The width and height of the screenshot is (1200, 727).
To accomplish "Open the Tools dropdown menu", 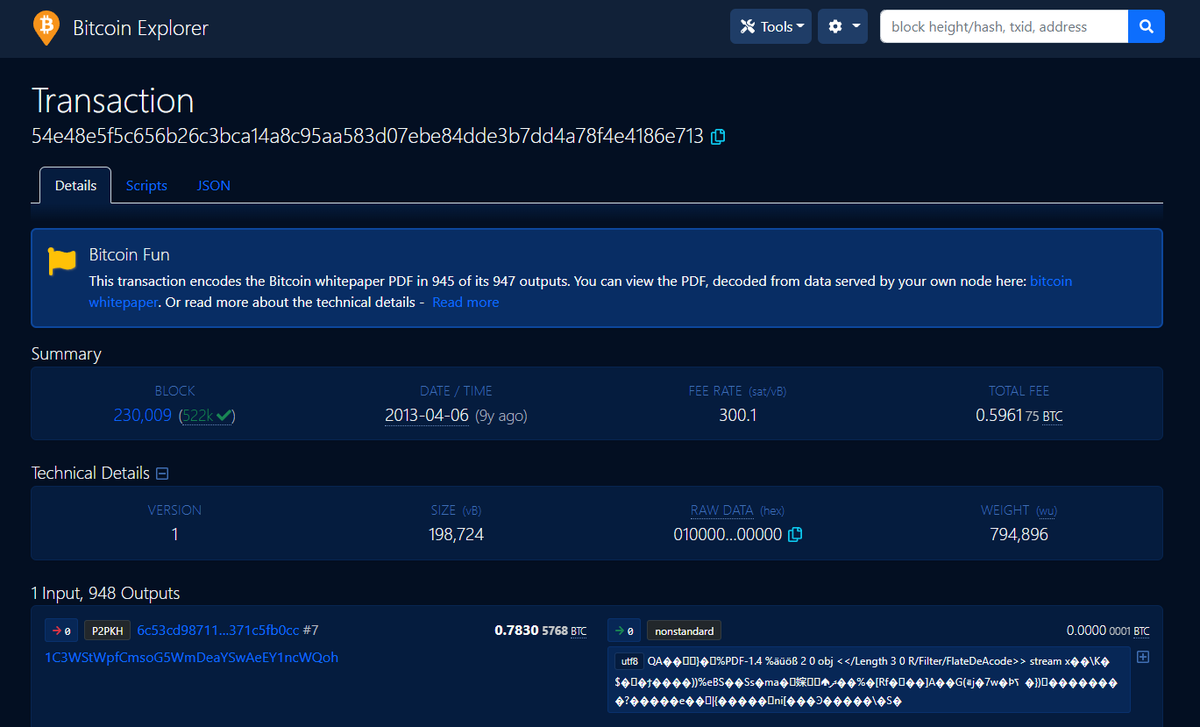I will pyautogui.click(x=771, y=27).
